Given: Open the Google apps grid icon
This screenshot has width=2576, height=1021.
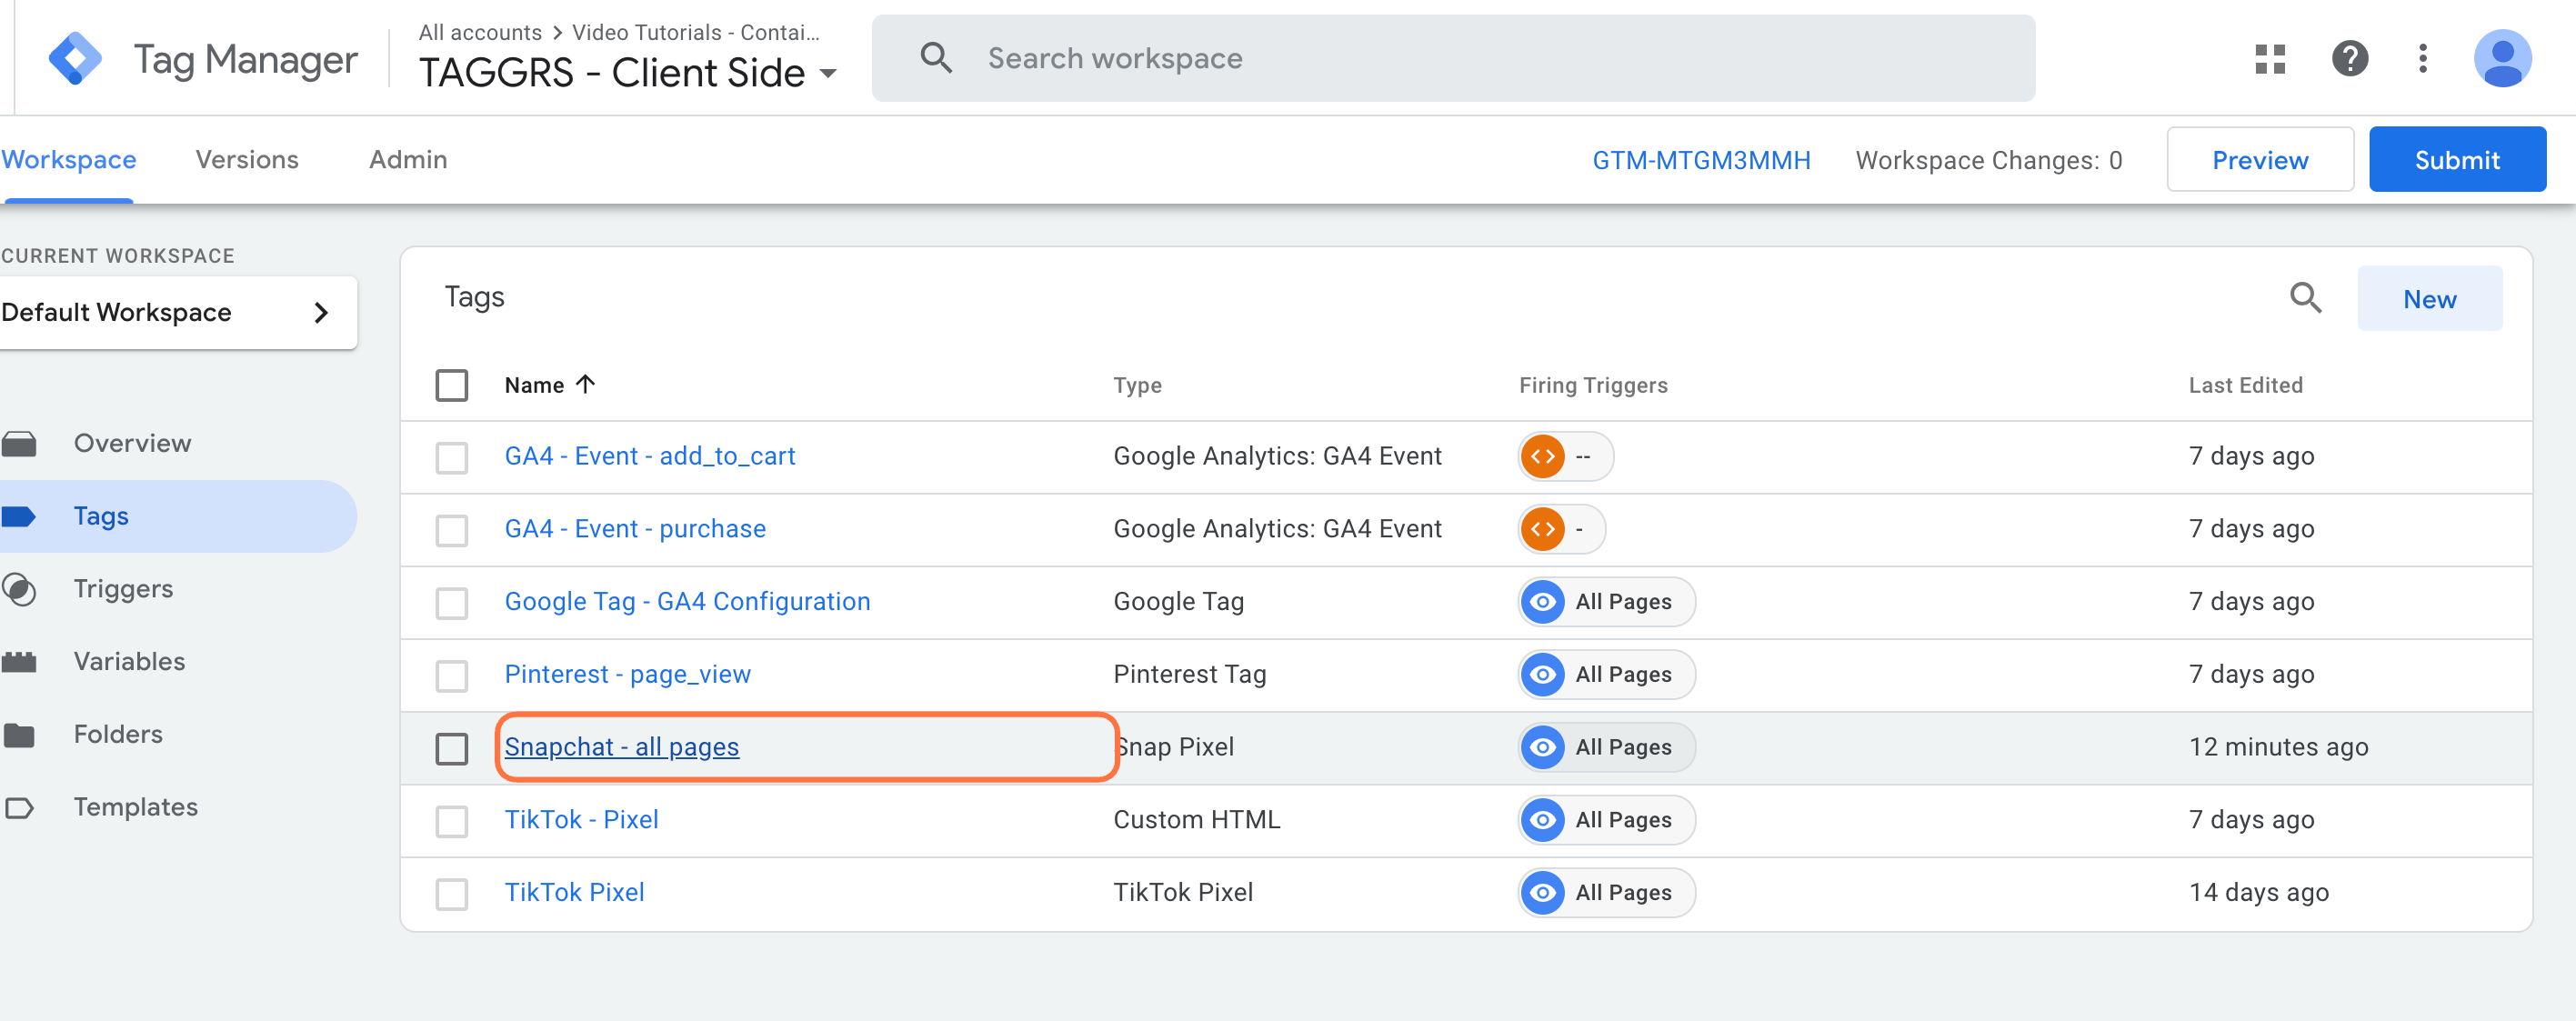Looking at the screenshot, I should pyautogui.click(x=2270, y=59).
